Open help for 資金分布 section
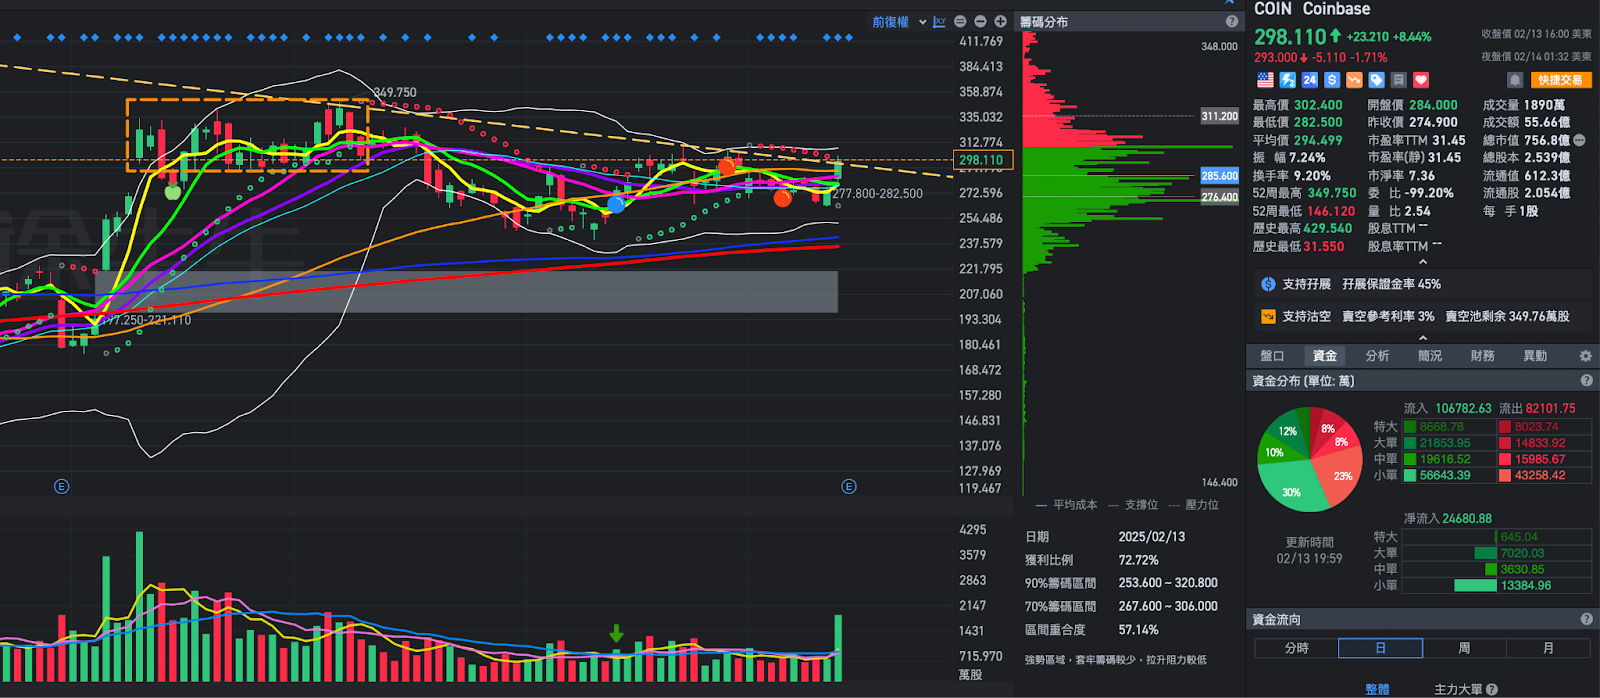1600x698 pixels. [x=1586, y=381]
